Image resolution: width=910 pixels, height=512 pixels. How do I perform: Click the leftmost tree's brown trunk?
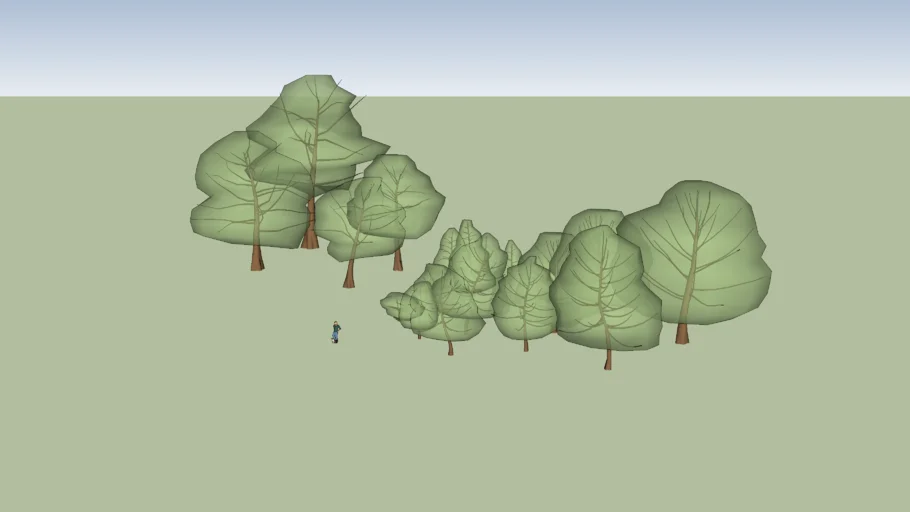[257, 258]
